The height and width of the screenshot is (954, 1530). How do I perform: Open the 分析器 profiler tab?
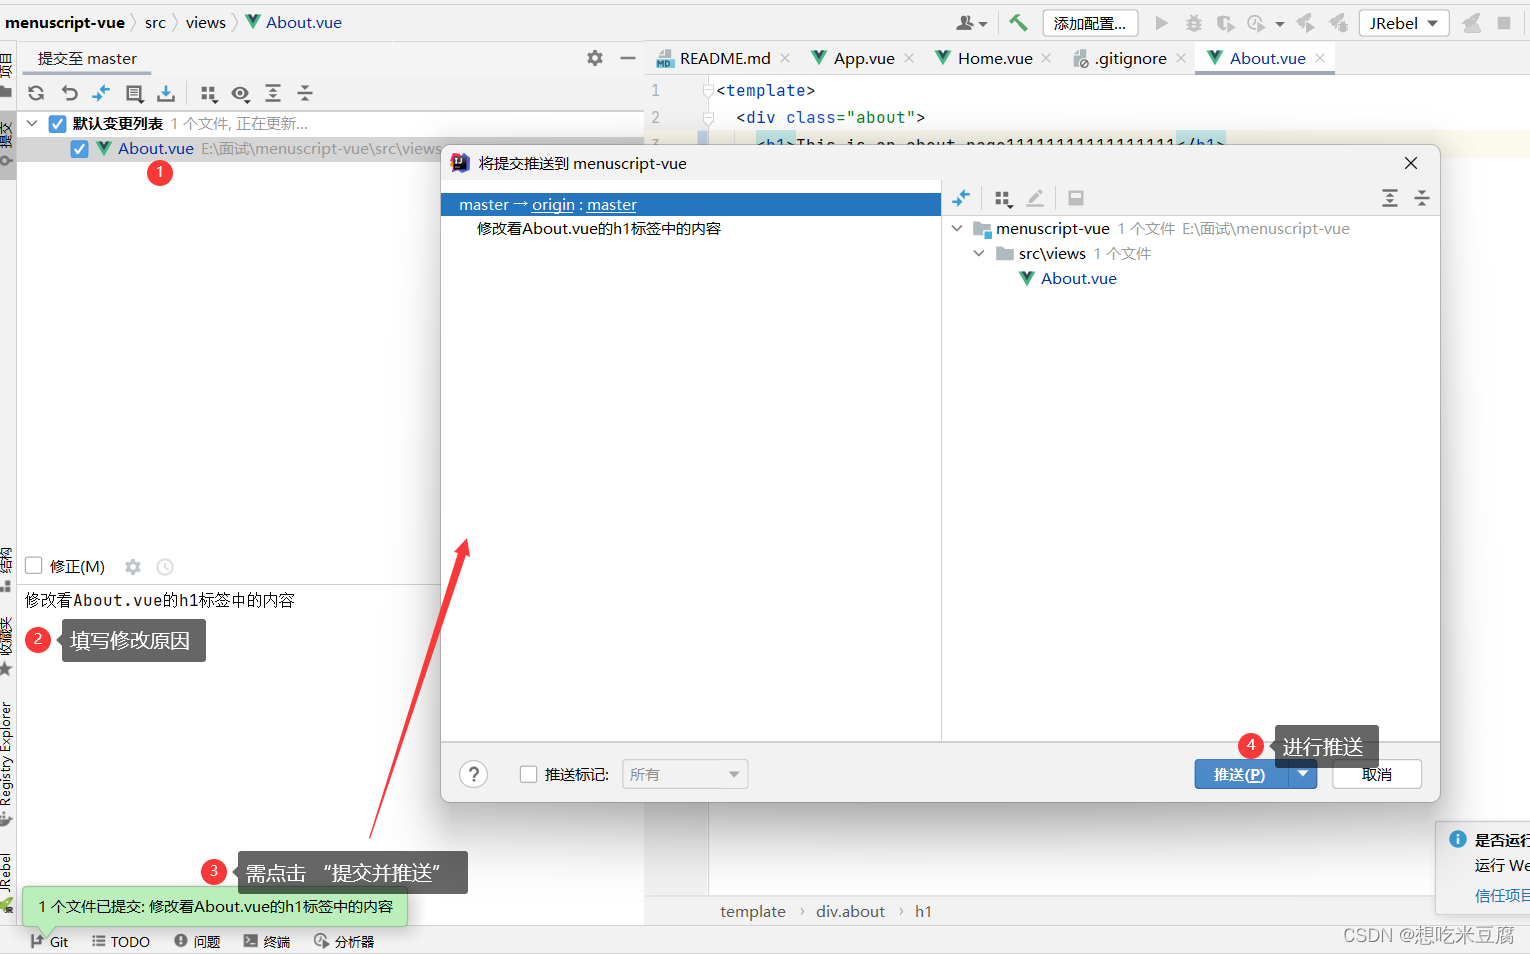tap(344, 941)
